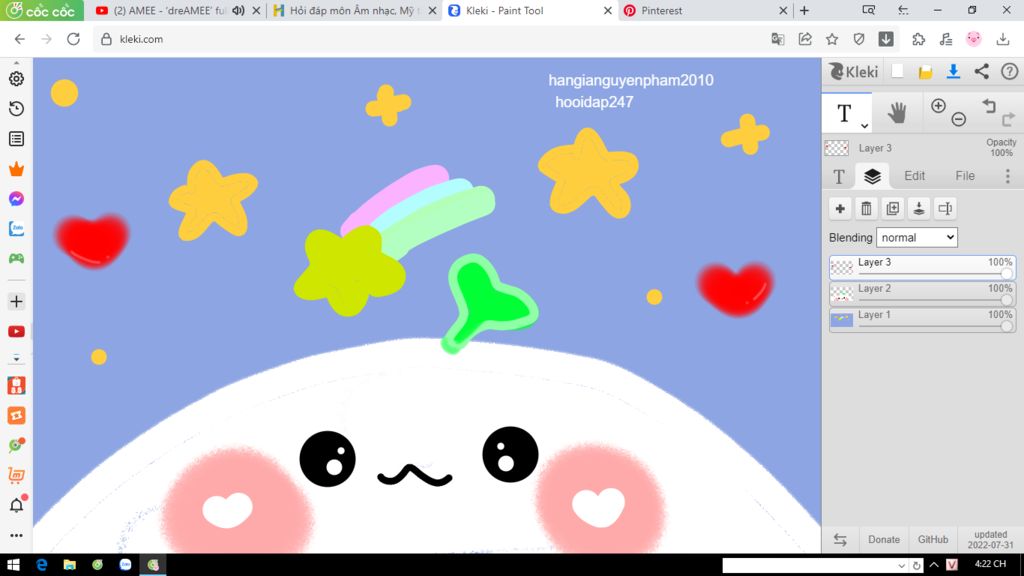1024x576 pixels.
Task: Open an image file via folder icon
Action: pos(925,72)
